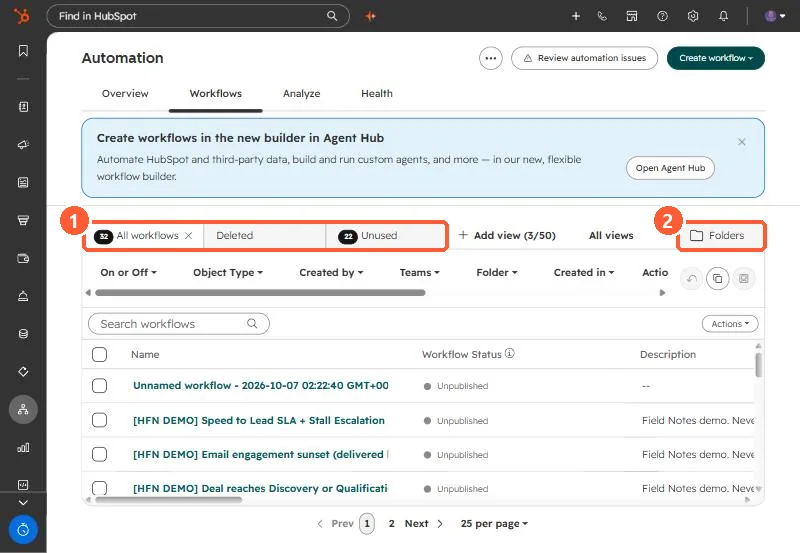
Task: Click the table vertical scrollbar thumb
Action: coord(759,365)
